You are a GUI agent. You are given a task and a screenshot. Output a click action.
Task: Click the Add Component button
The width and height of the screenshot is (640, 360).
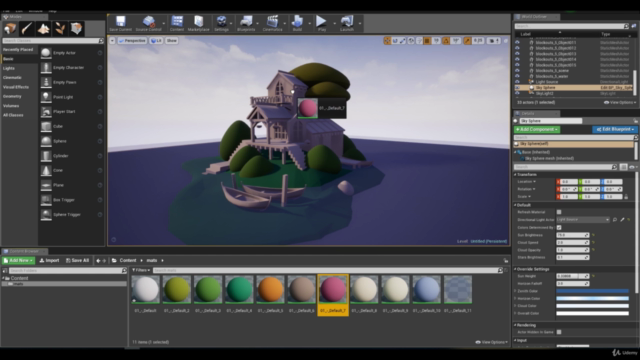[537, 129]
